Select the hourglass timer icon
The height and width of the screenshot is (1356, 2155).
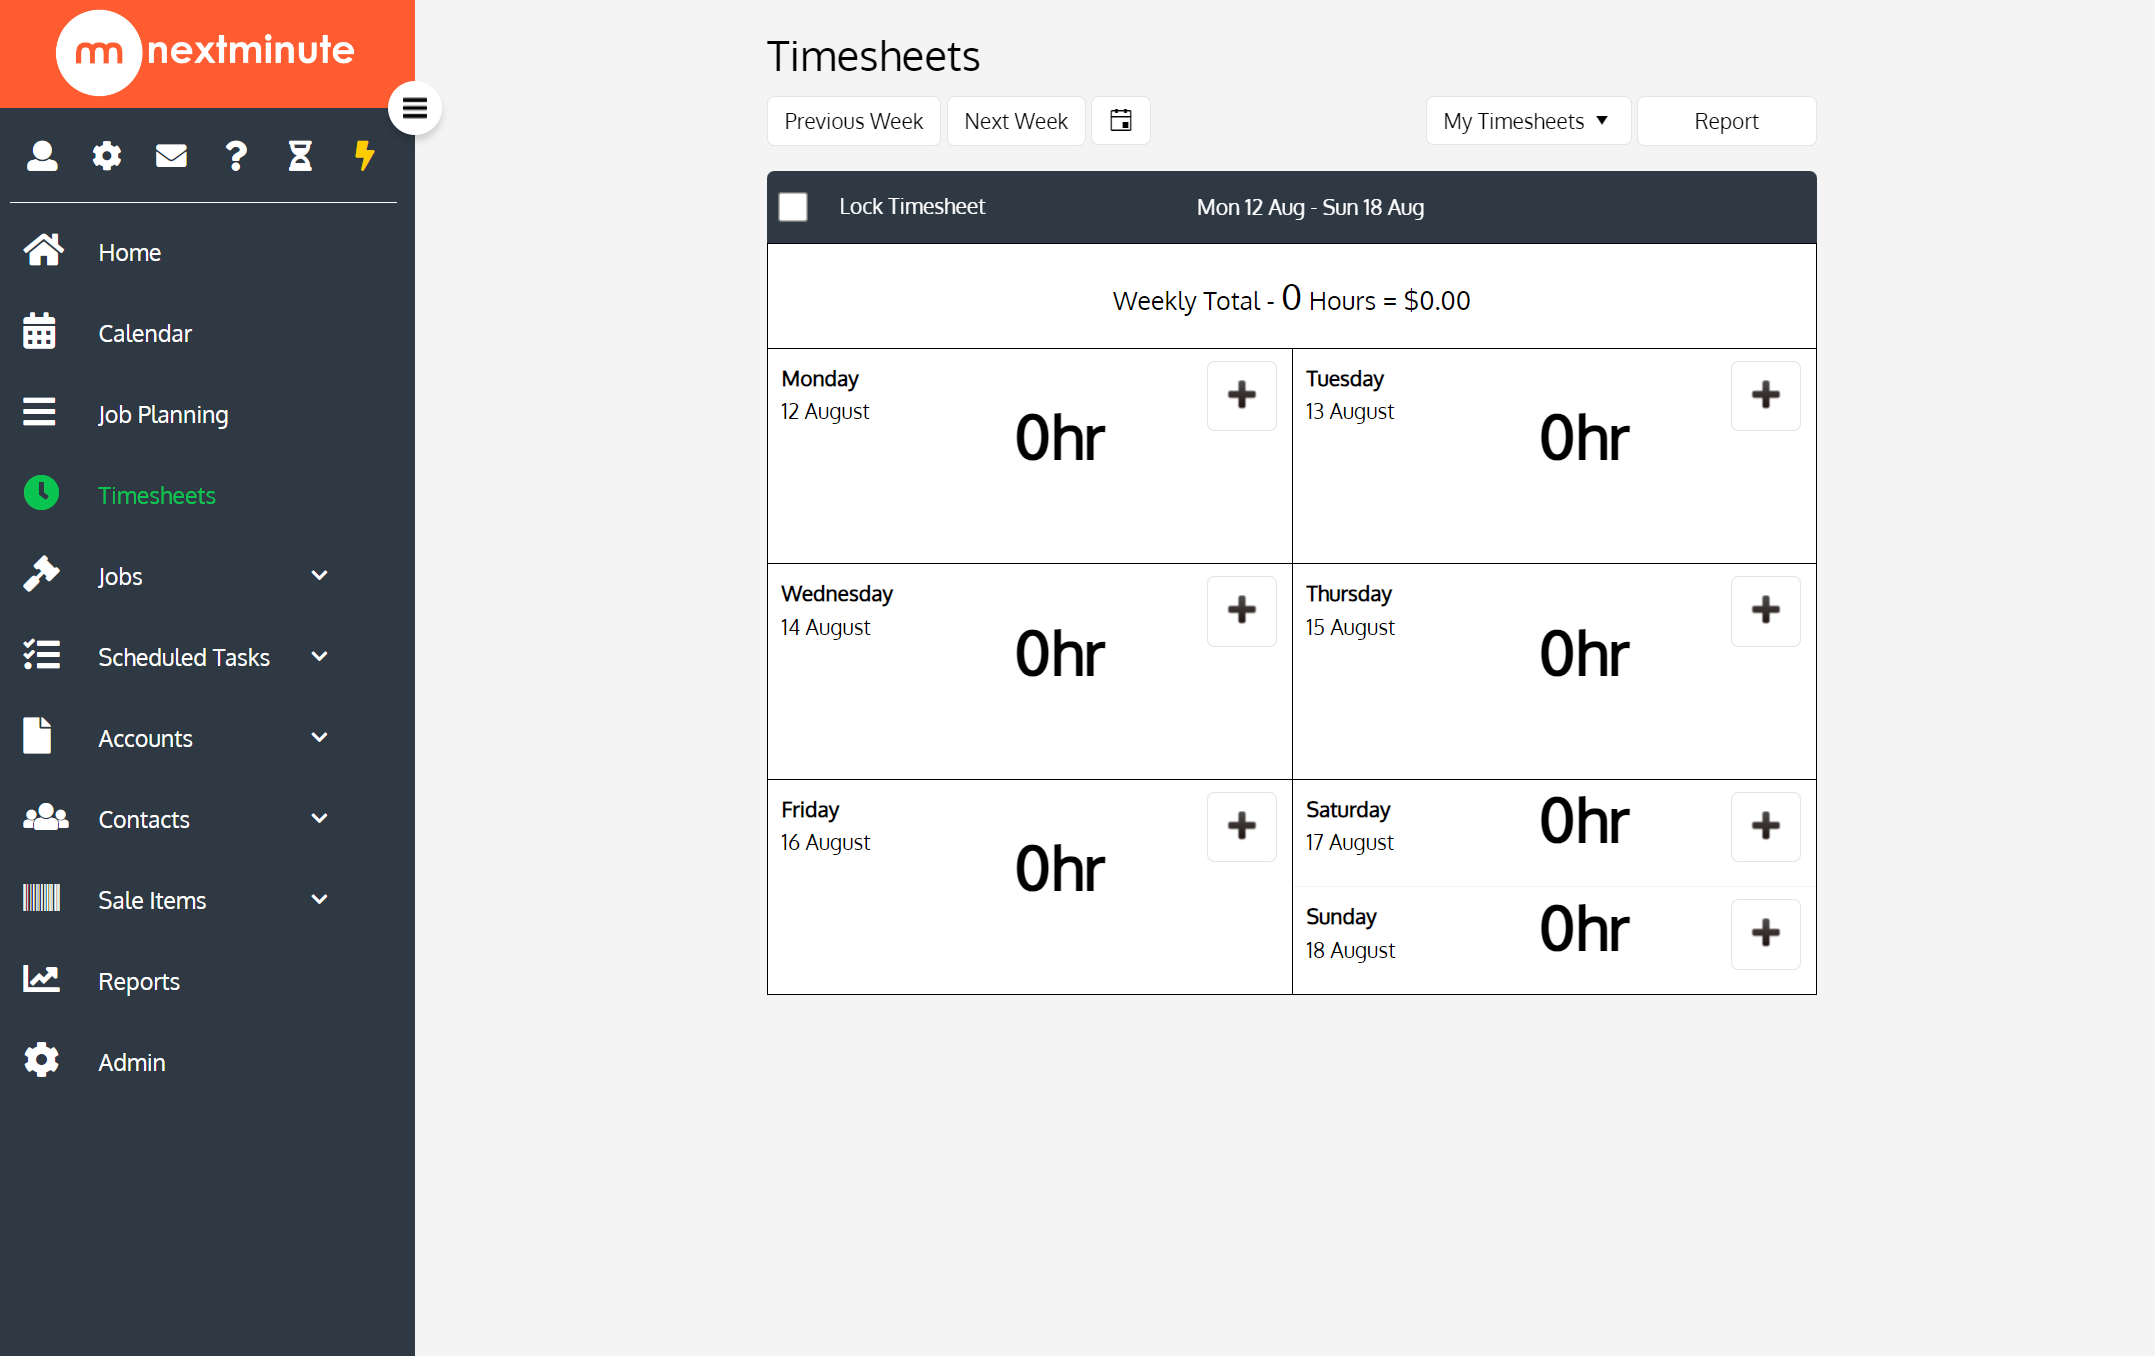300,155
